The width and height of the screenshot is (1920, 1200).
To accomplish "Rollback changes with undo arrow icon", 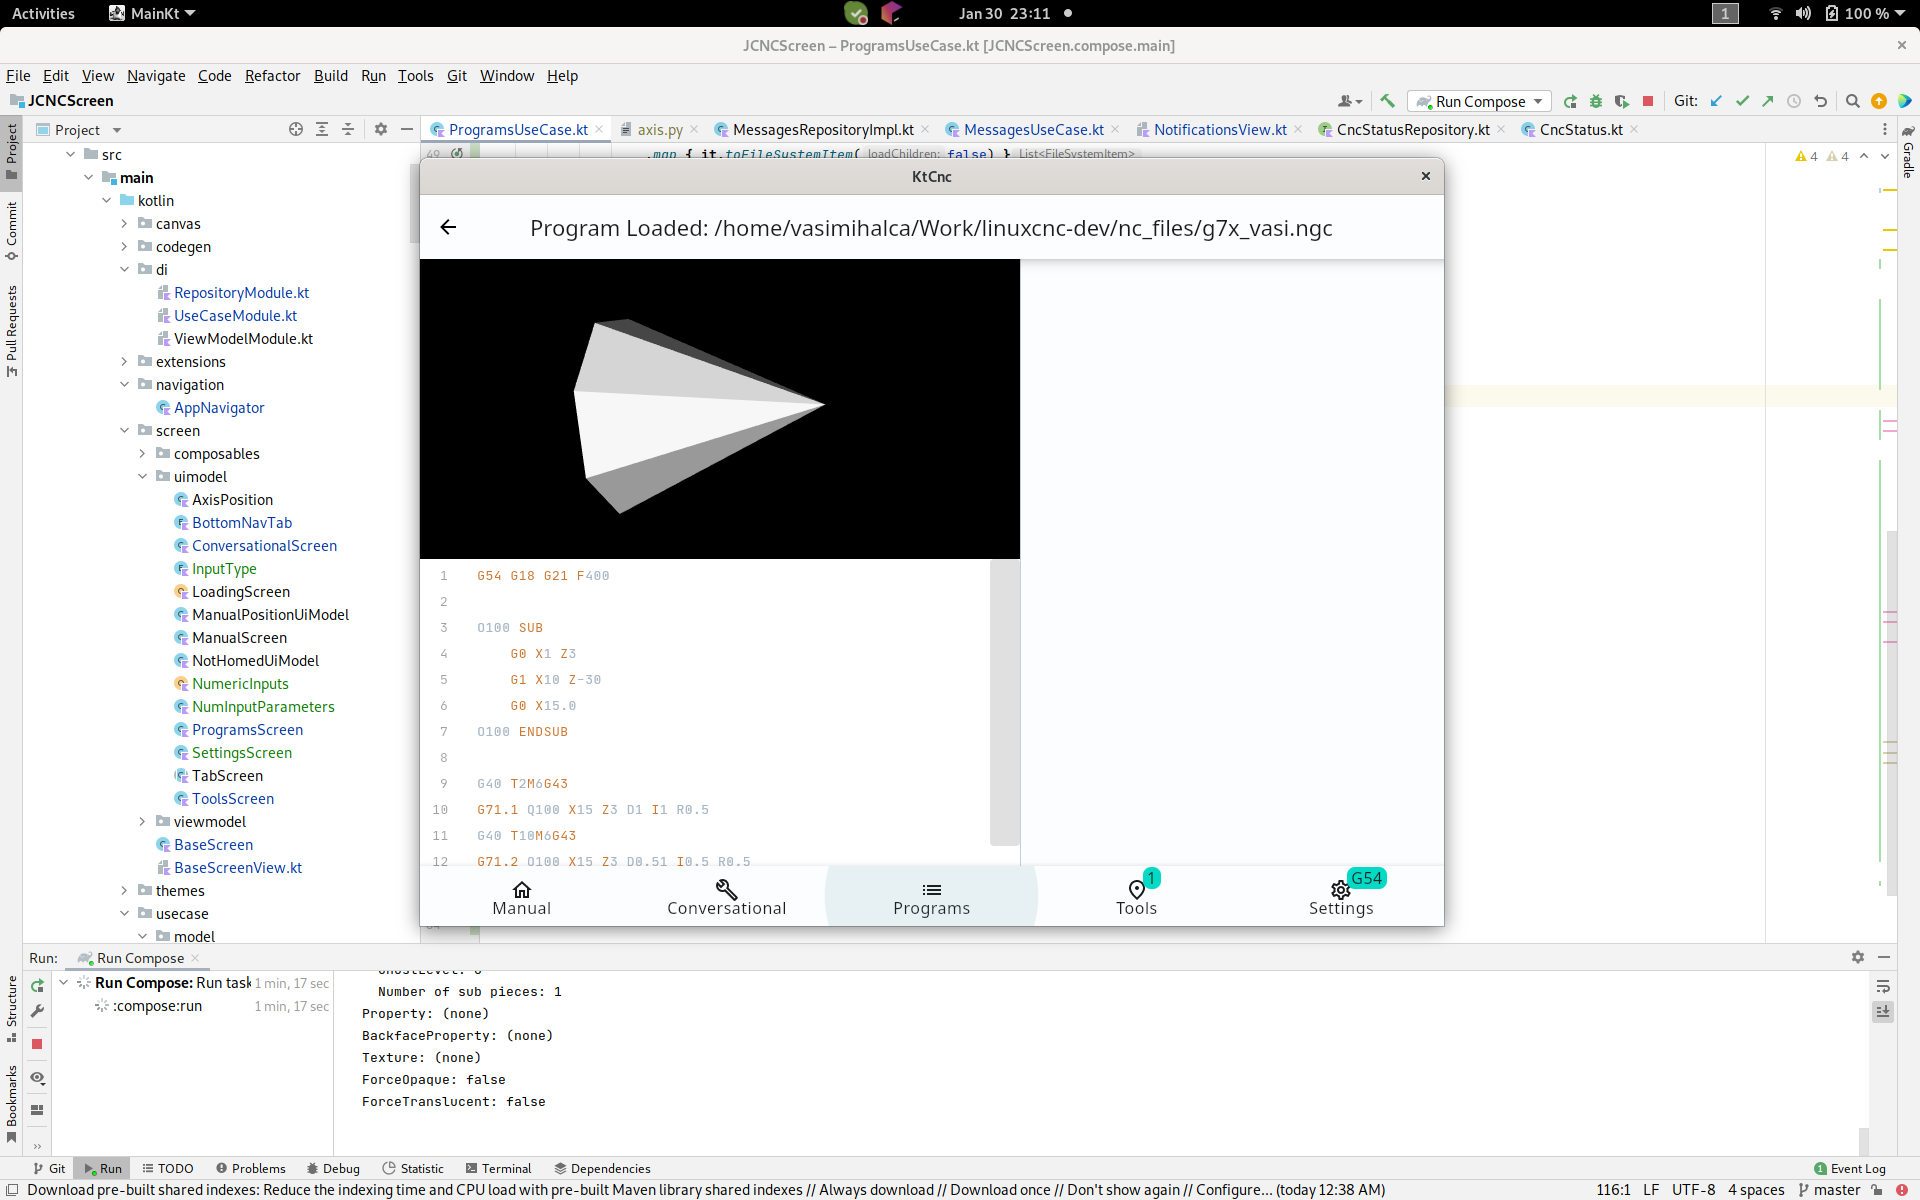I will 1820,101.
